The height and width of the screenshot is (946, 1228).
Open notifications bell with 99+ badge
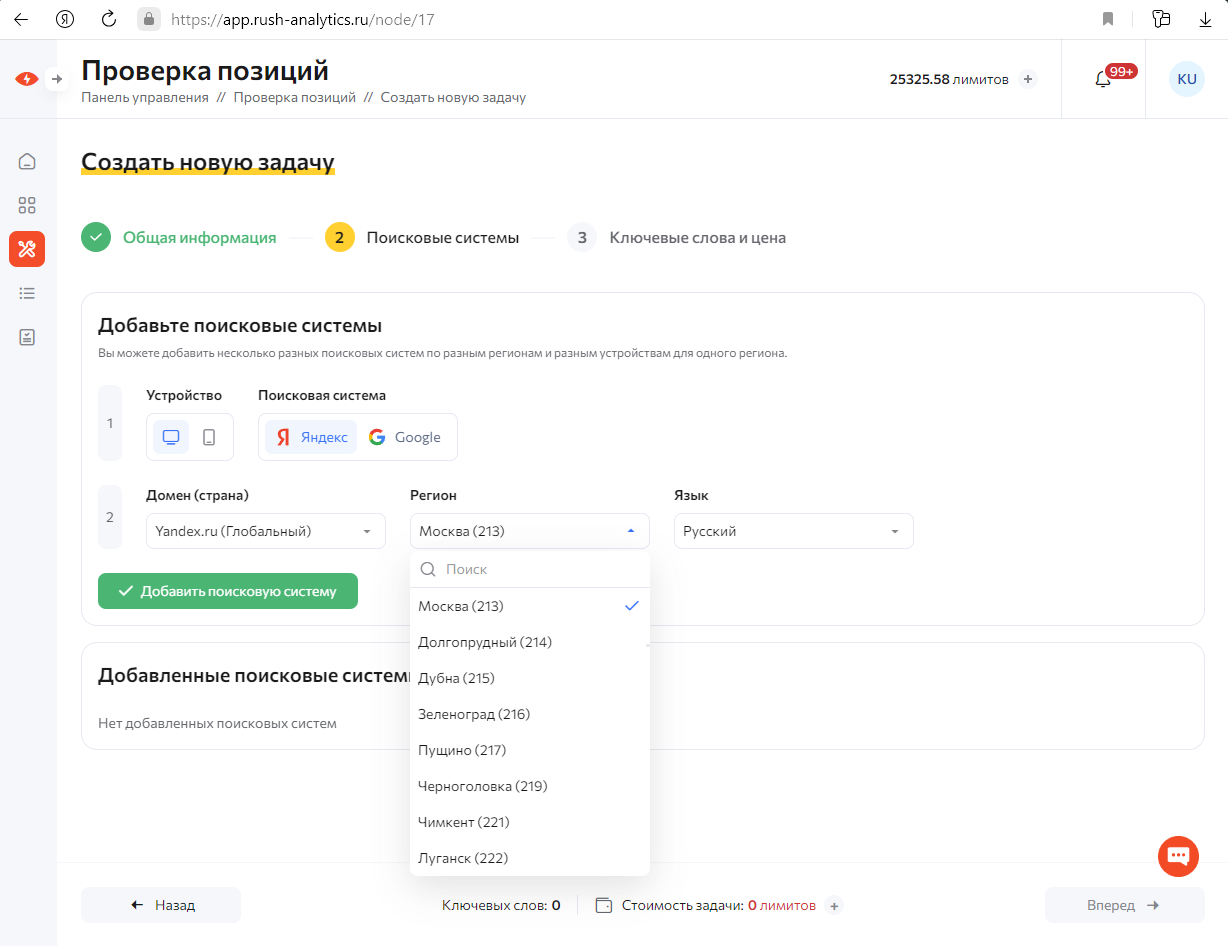pos(1103,79)
